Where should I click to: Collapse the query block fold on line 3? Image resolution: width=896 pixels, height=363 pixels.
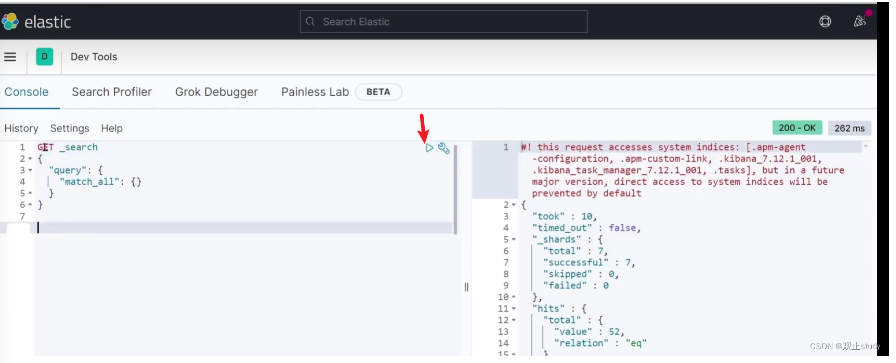[x=30, y=170]
